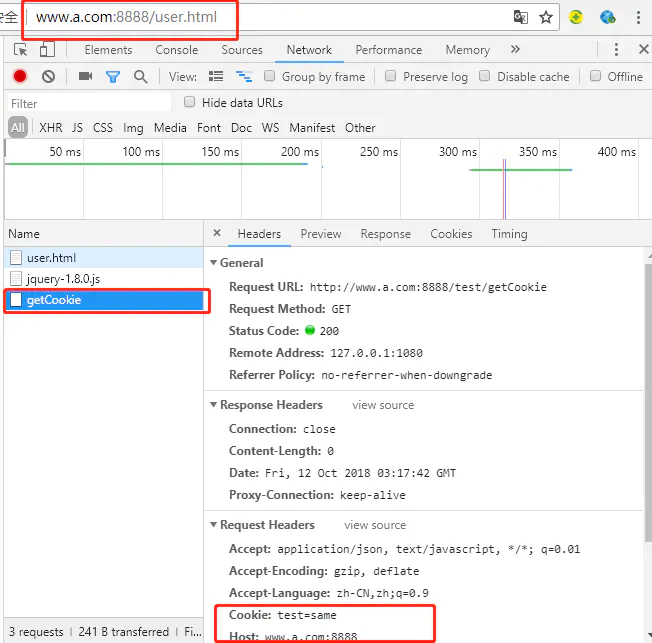The height and width of the screenshot is (643, 652).
Task: Enable Group by frame checkbox
Action: pos(269,76)
